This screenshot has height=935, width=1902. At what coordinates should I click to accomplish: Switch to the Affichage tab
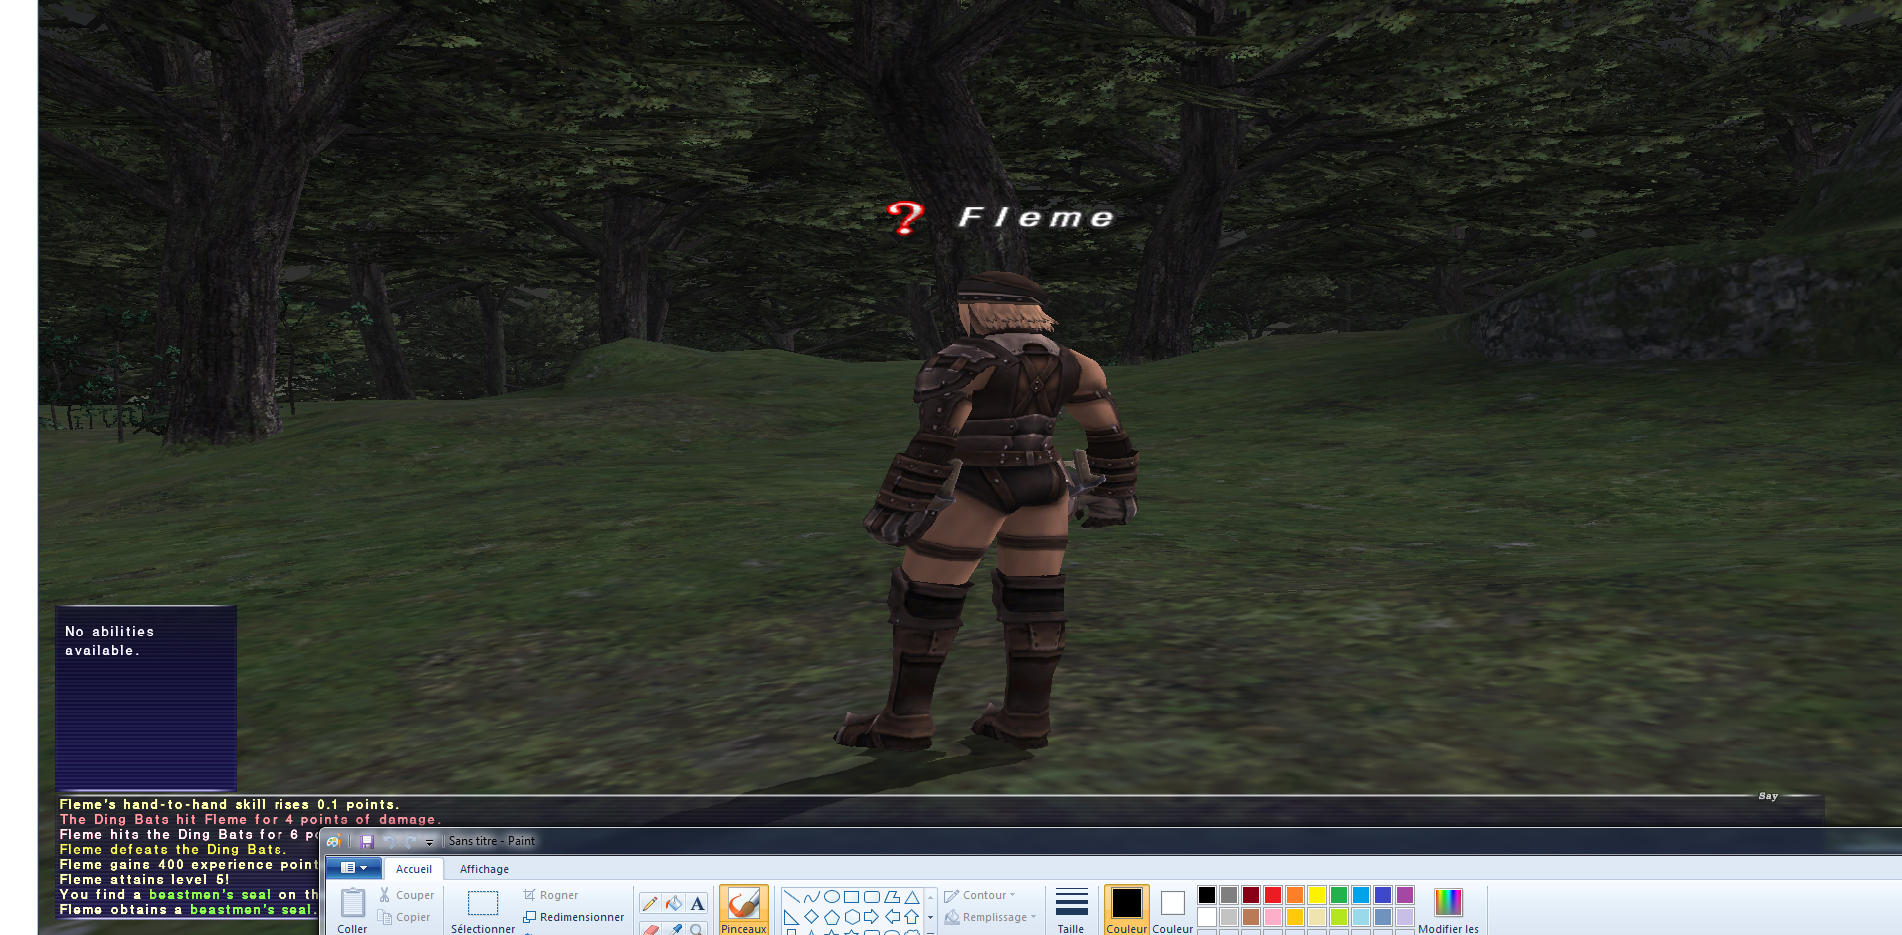tap(484, 869)
